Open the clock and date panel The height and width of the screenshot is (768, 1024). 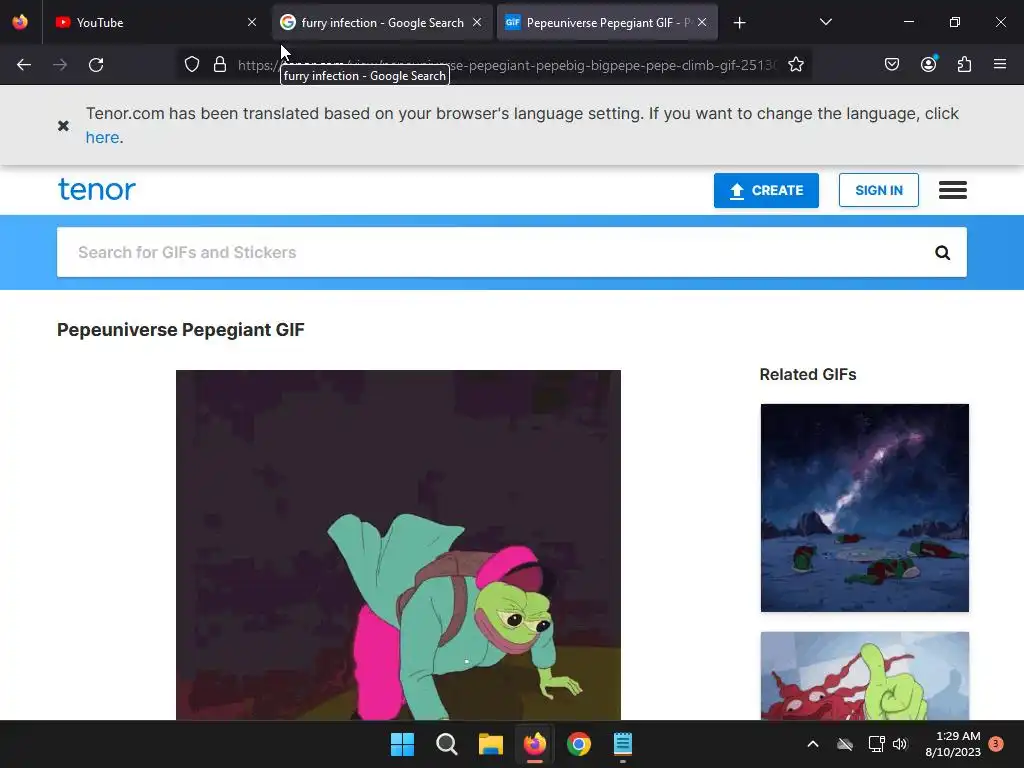[x=953, y=744]
